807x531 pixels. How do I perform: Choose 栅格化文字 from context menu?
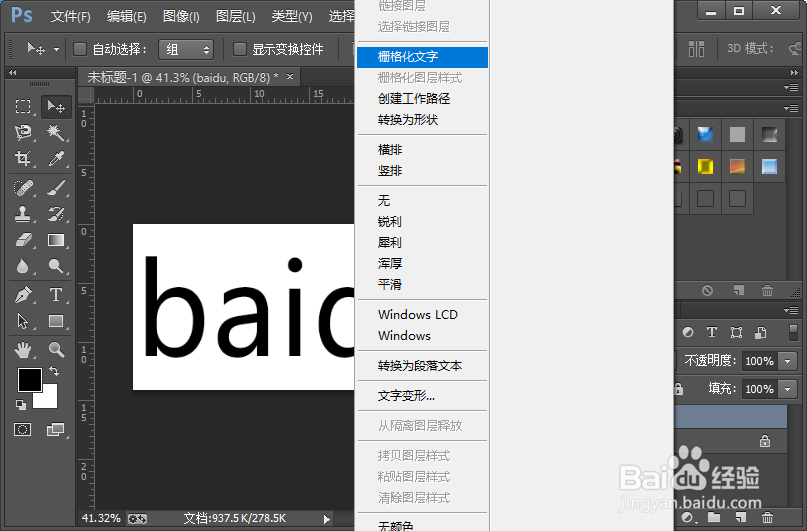click(422, 57)
